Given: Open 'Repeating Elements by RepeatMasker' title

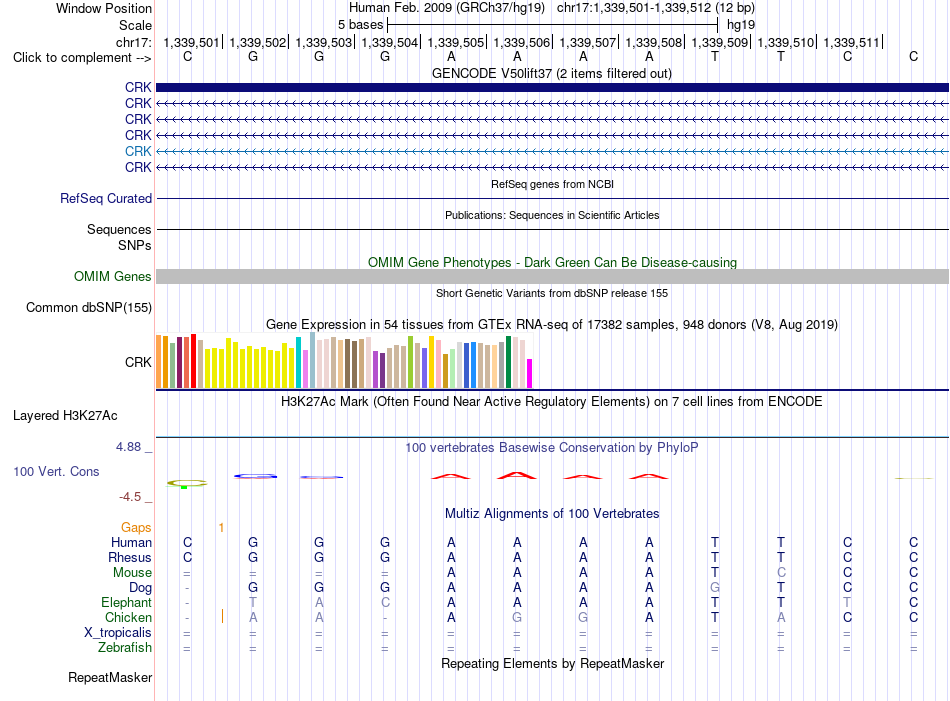Looking at the screenshot, I should coord(552,663).
